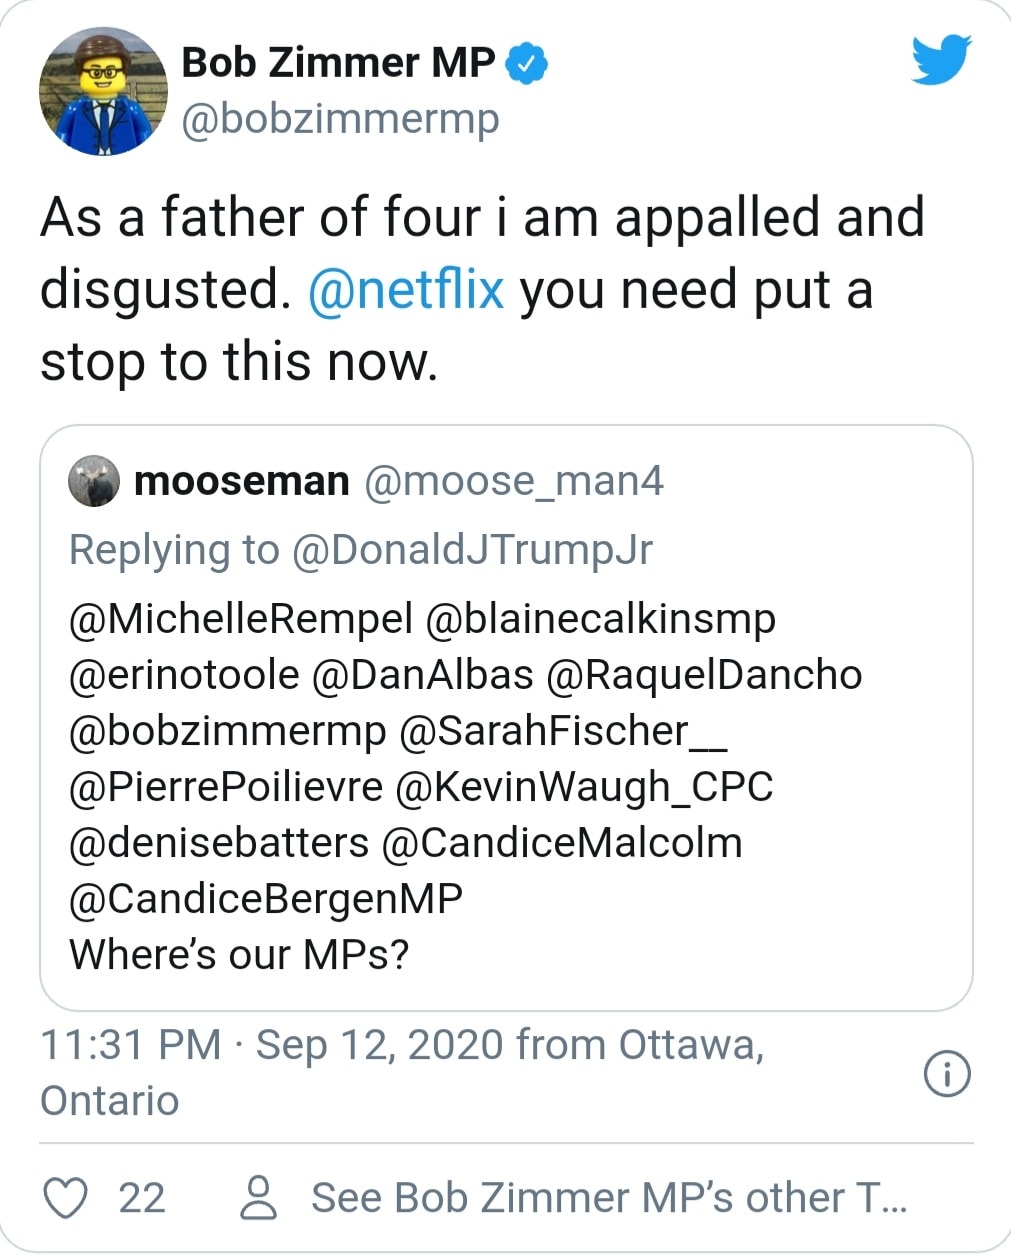The width and height of the screenshot is (1011, 1255).
Task: Click the 22 likes count
Action: coord(141,1197)
